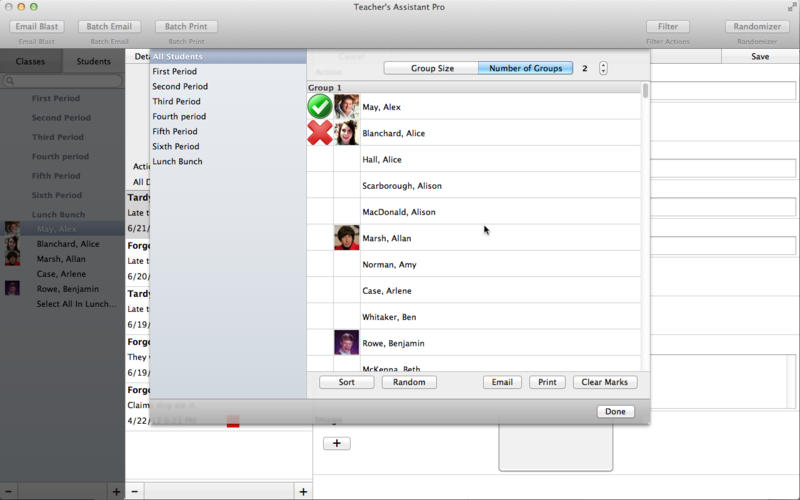The image size is (800, 500).
Task: Select All Students in the class list
Action: coord(177,57)
